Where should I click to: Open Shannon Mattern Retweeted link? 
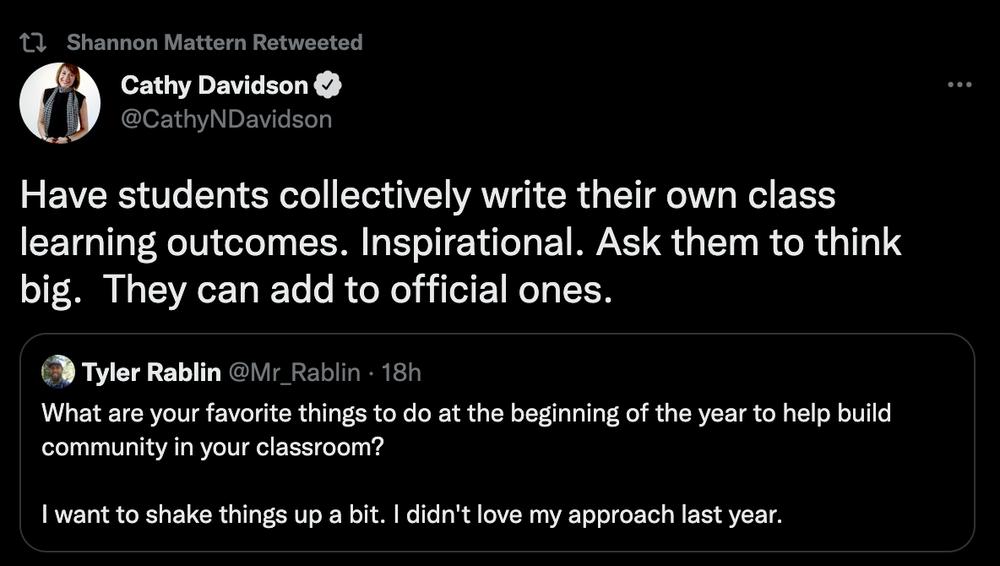(214, 42)
